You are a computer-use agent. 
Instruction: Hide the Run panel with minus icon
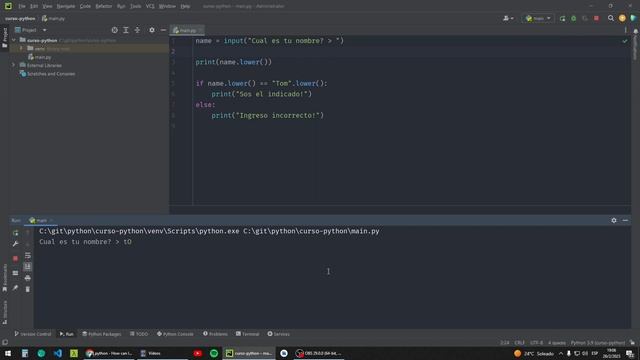(625, 220)
